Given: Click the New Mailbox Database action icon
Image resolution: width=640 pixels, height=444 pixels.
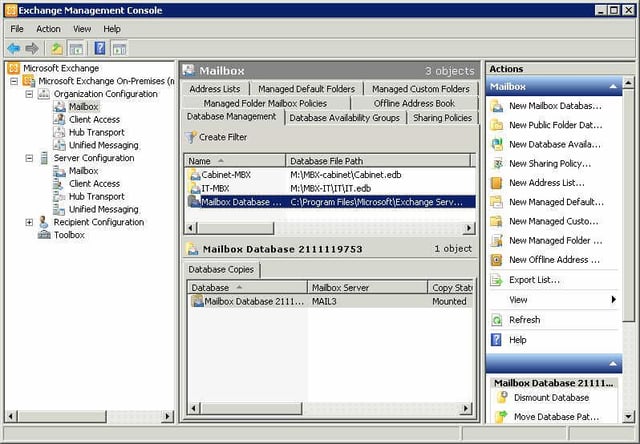Looking at the screenshot, I should pos(496,106).
